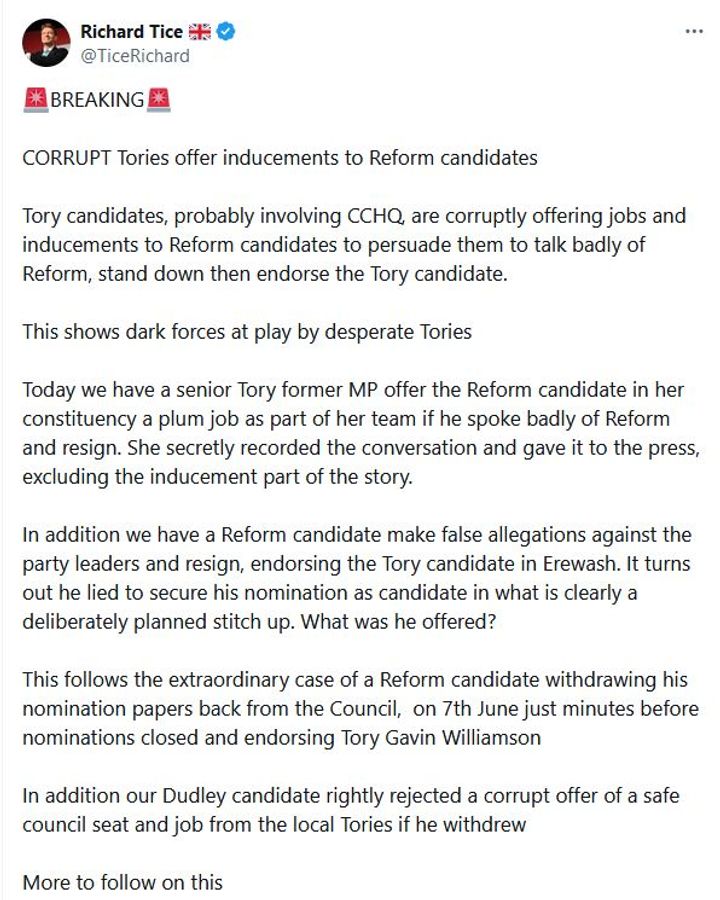Click the 'CORRUPT Tories offer inducements' headline
Screen dimensions: 720x900
coord(280,158)
